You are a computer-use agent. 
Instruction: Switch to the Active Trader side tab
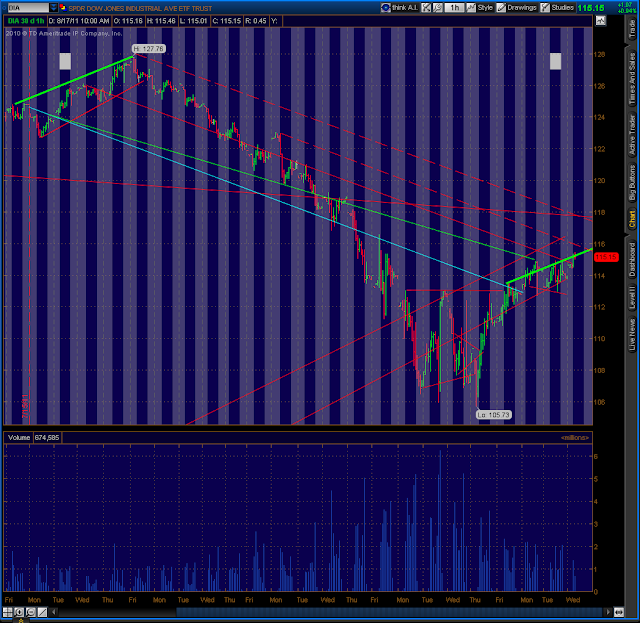click(632, 135)
